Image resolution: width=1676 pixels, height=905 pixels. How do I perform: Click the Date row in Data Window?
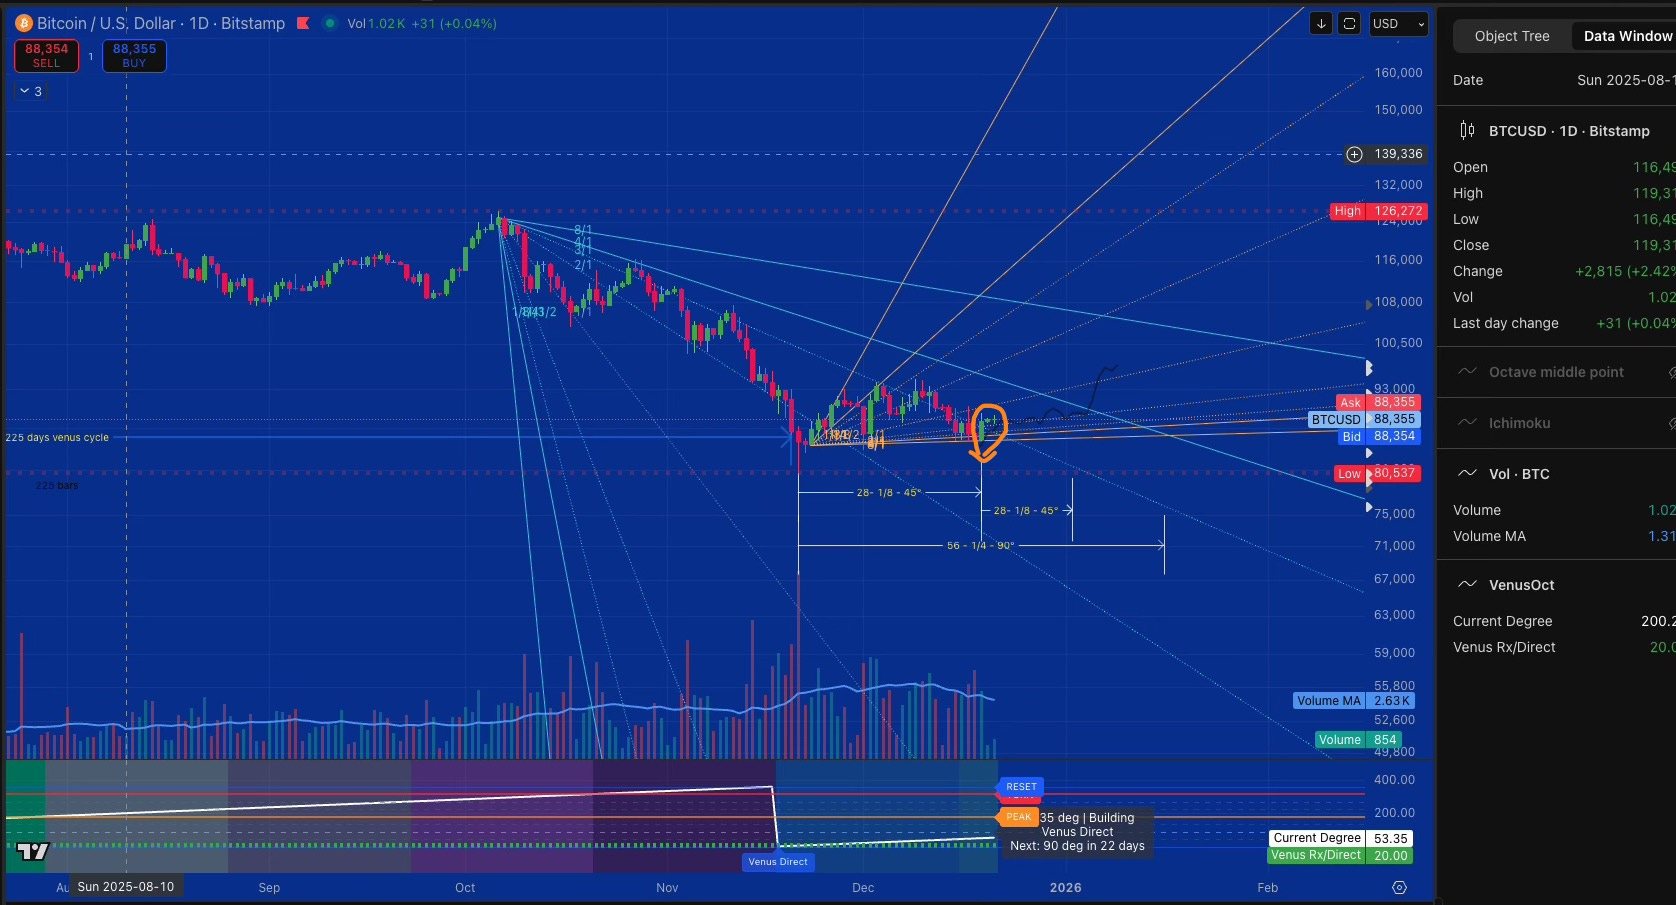1564,80
